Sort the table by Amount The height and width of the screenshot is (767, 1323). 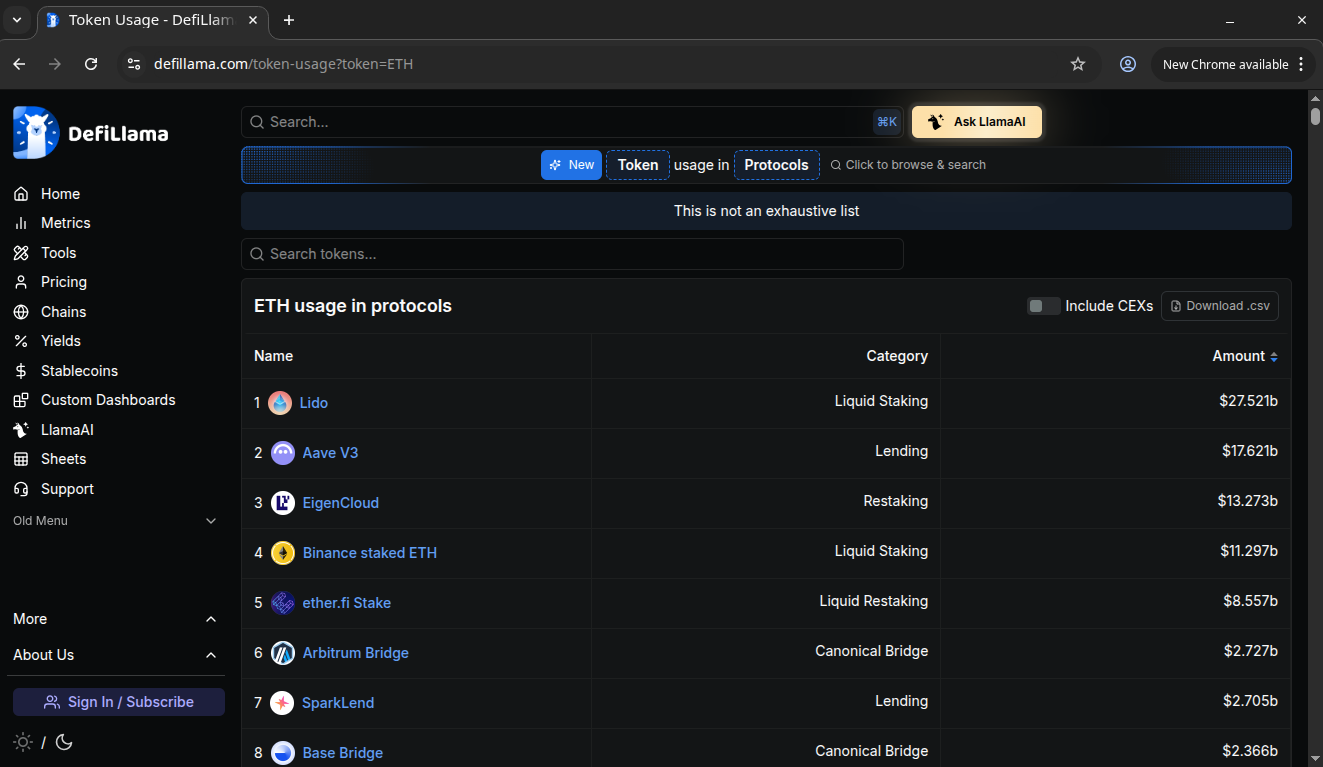[x=1245, y=356]
